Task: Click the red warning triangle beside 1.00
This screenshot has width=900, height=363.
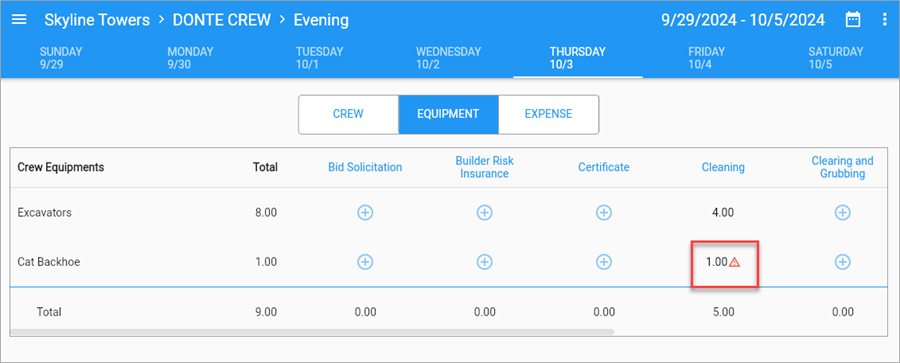Action: (x=735, y=262)
